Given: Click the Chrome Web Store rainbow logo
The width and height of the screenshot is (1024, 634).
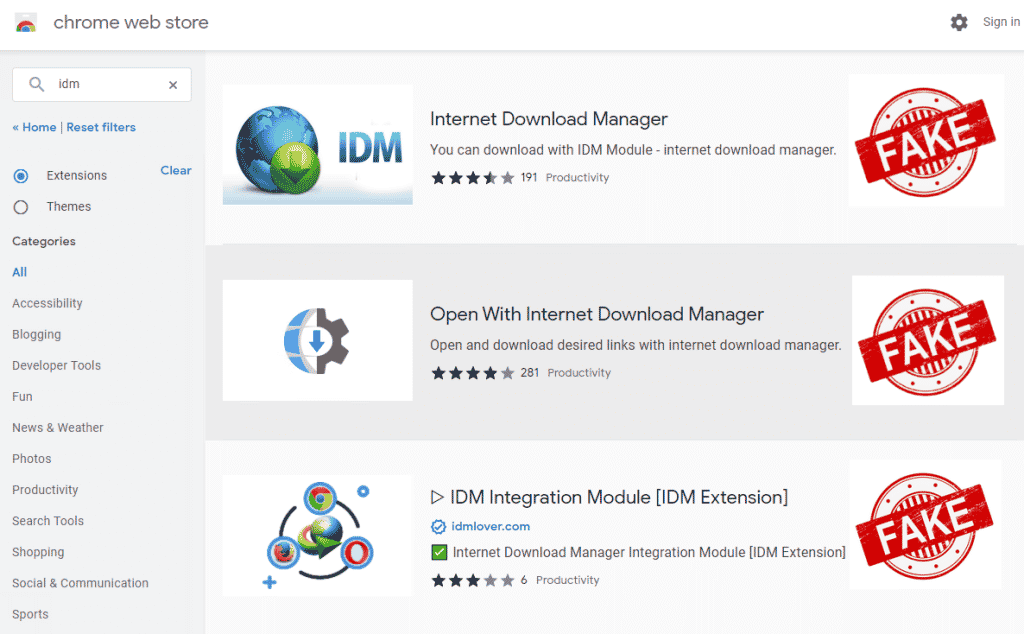Looking at the screenshot, I should [25, 23].
